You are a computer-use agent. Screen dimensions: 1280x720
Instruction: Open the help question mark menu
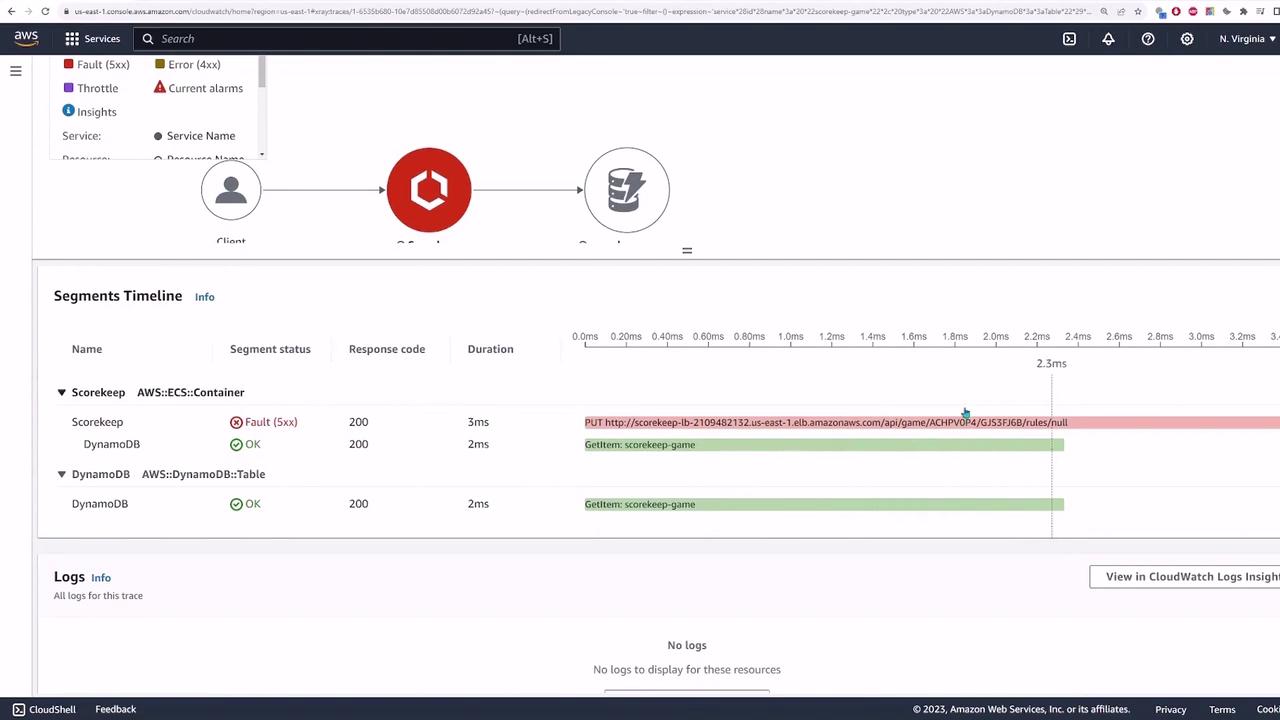tap(1148, 38)
